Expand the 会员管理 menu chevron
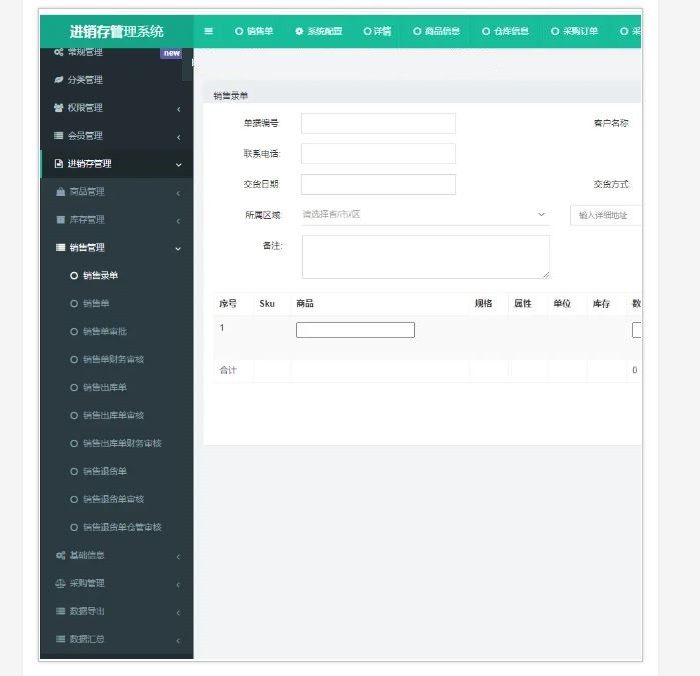The width and height of the screenshot is (700, 676). (x=179, y=137)
